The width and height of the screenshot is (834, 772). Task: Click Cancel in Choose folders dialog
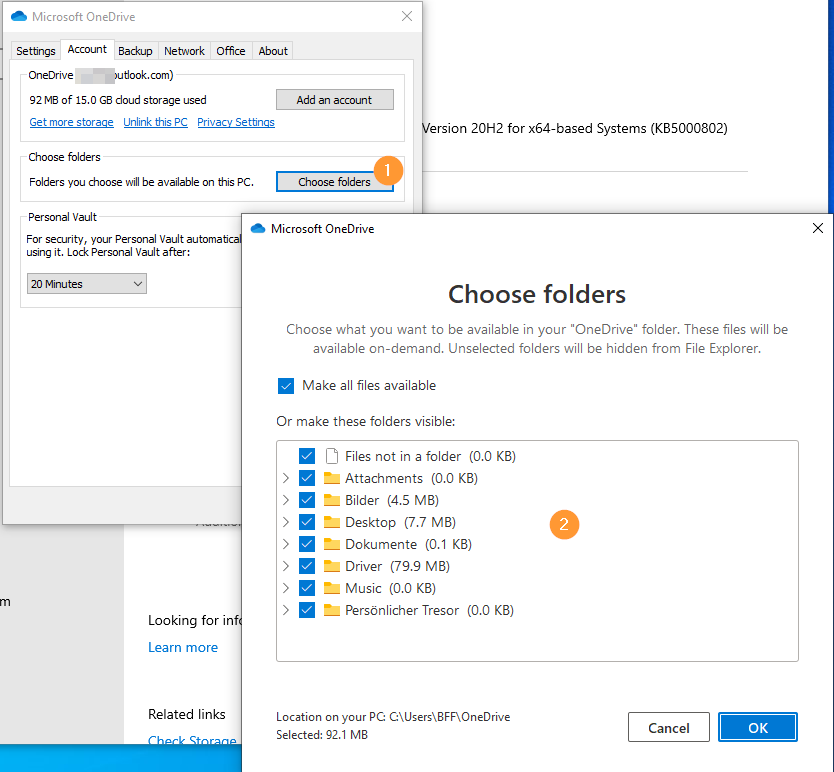coord(669,727)
